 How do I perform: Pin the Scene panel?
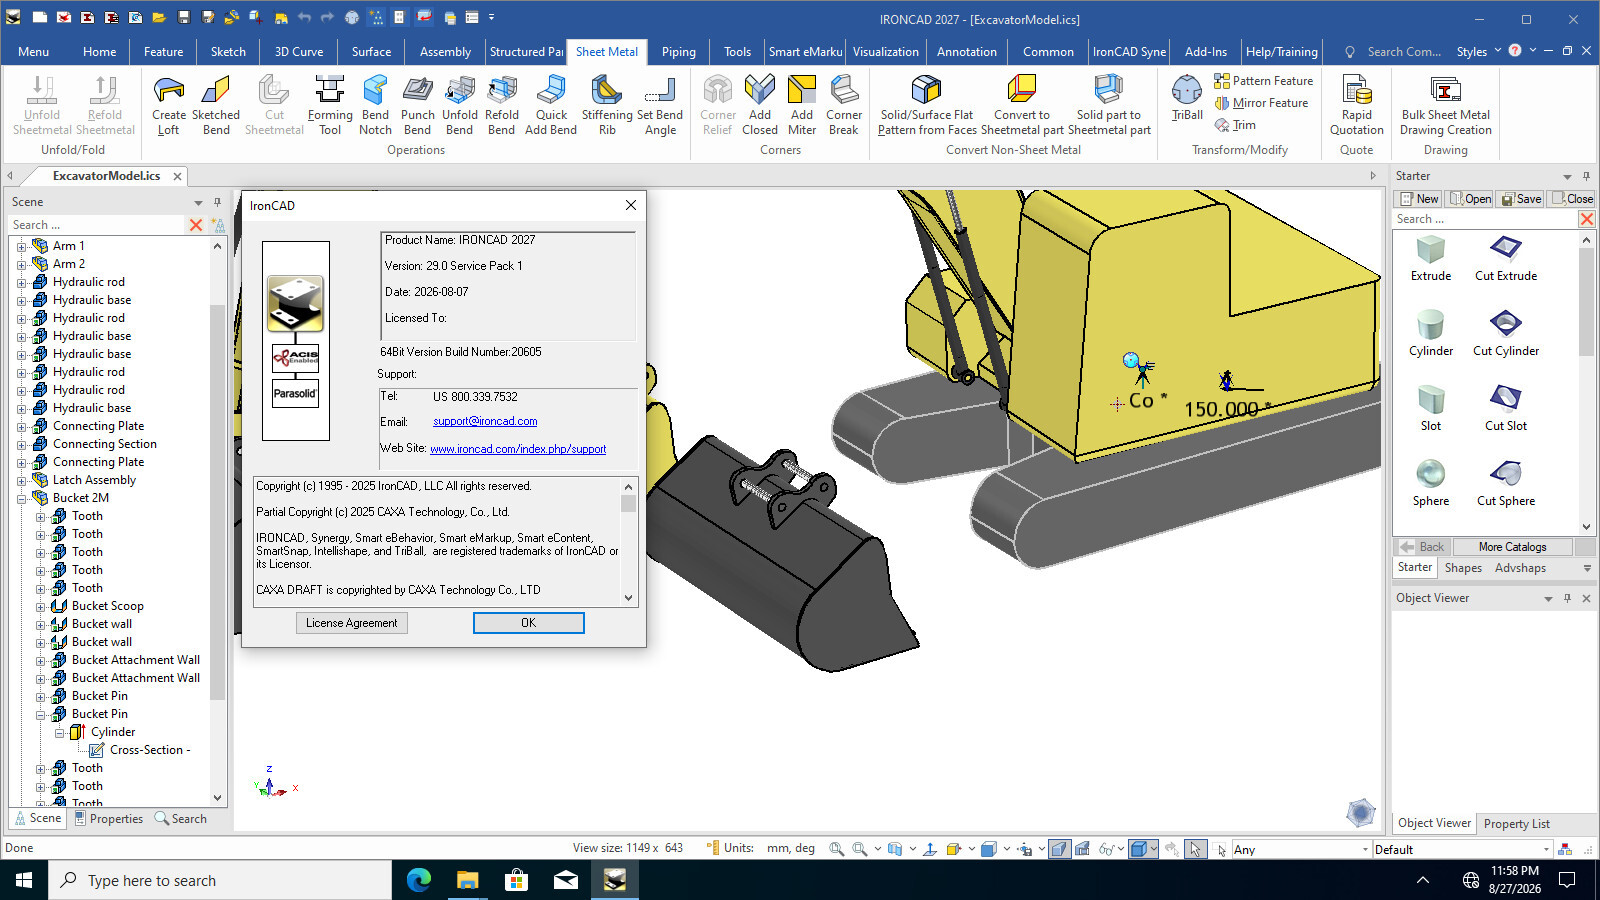pos(217,202)
